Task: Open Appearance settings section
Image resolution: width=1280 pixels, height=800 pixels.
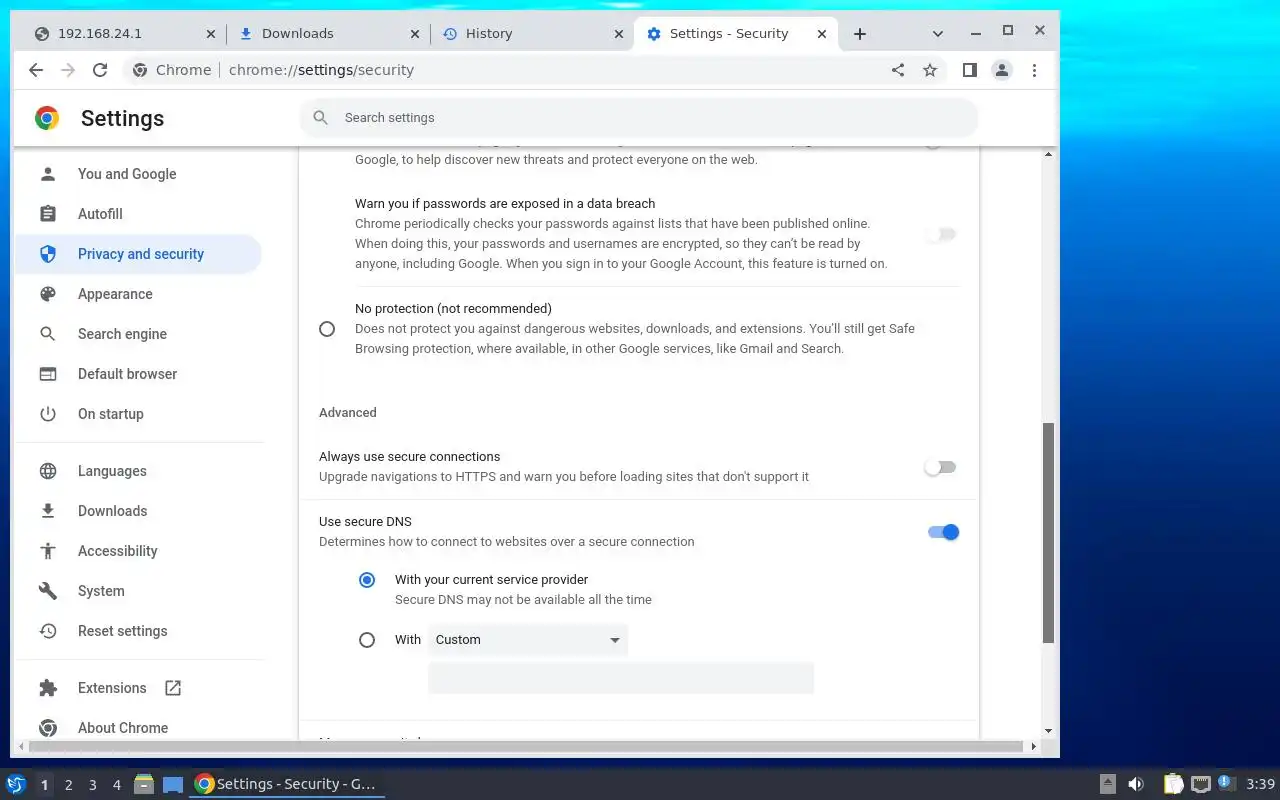Action: tap(138, 294)
